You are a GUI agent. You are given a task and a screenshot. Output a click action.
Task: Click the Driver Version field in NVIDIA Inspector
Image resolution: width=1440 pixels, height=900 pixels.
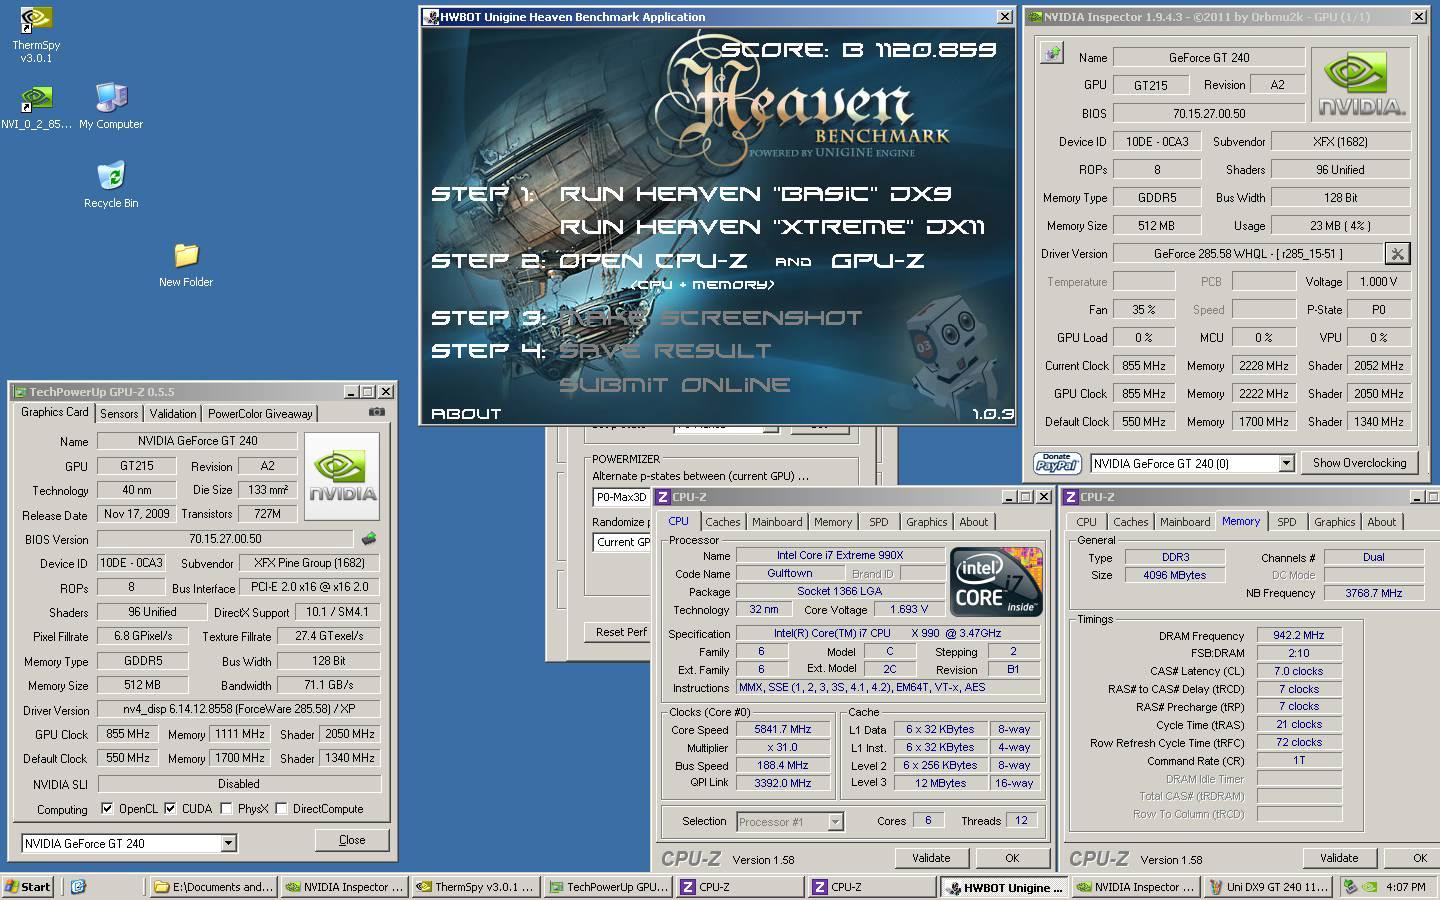tap(1248, 254)
